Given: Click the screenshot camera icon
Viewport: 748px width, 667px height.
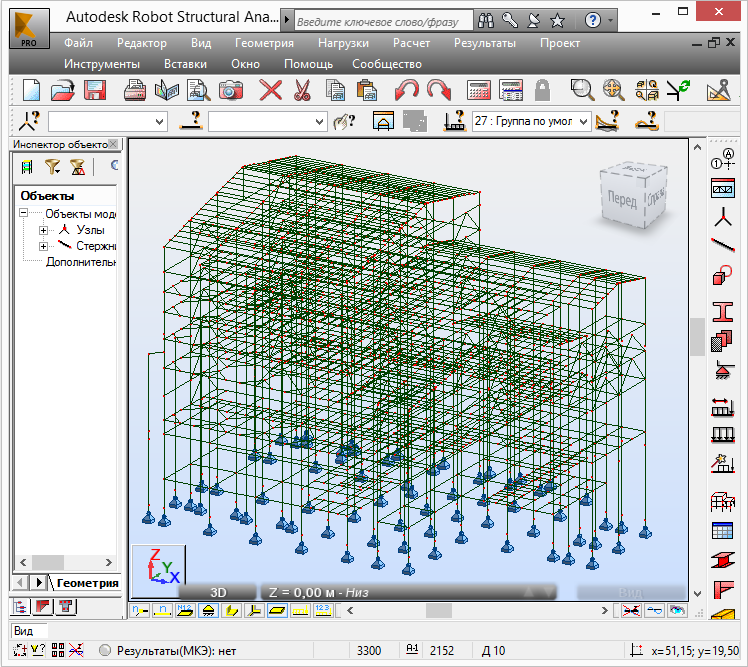Looking at the screenshot, I should pyautogui.click(x=232, y=90).
